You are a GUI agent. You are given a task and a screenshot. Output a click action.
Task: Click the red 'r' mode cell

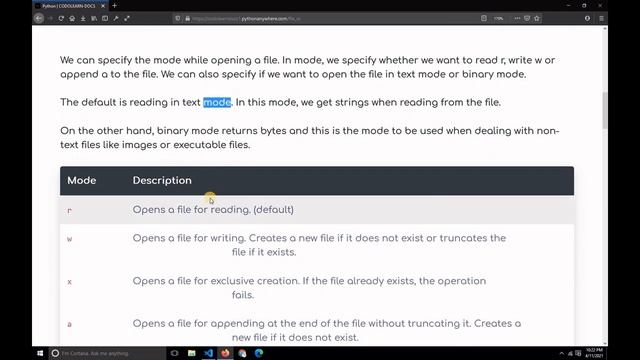click(69, 211)
